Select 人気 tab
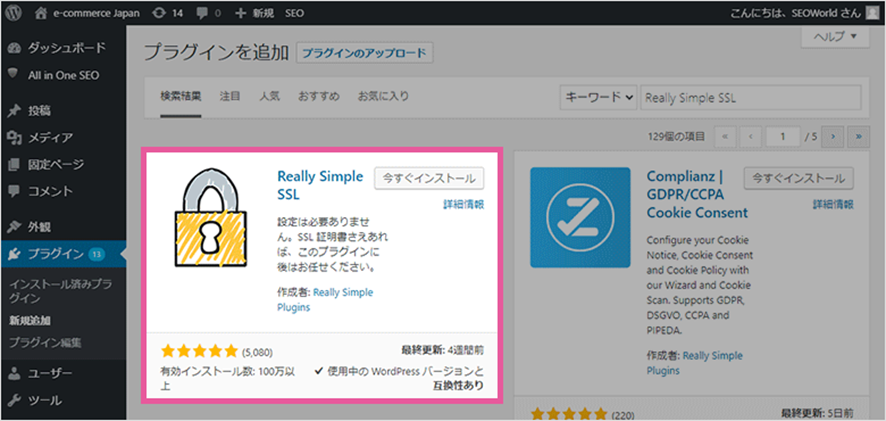Viewport: 886px width, 421px height. [x=269, y=96]
